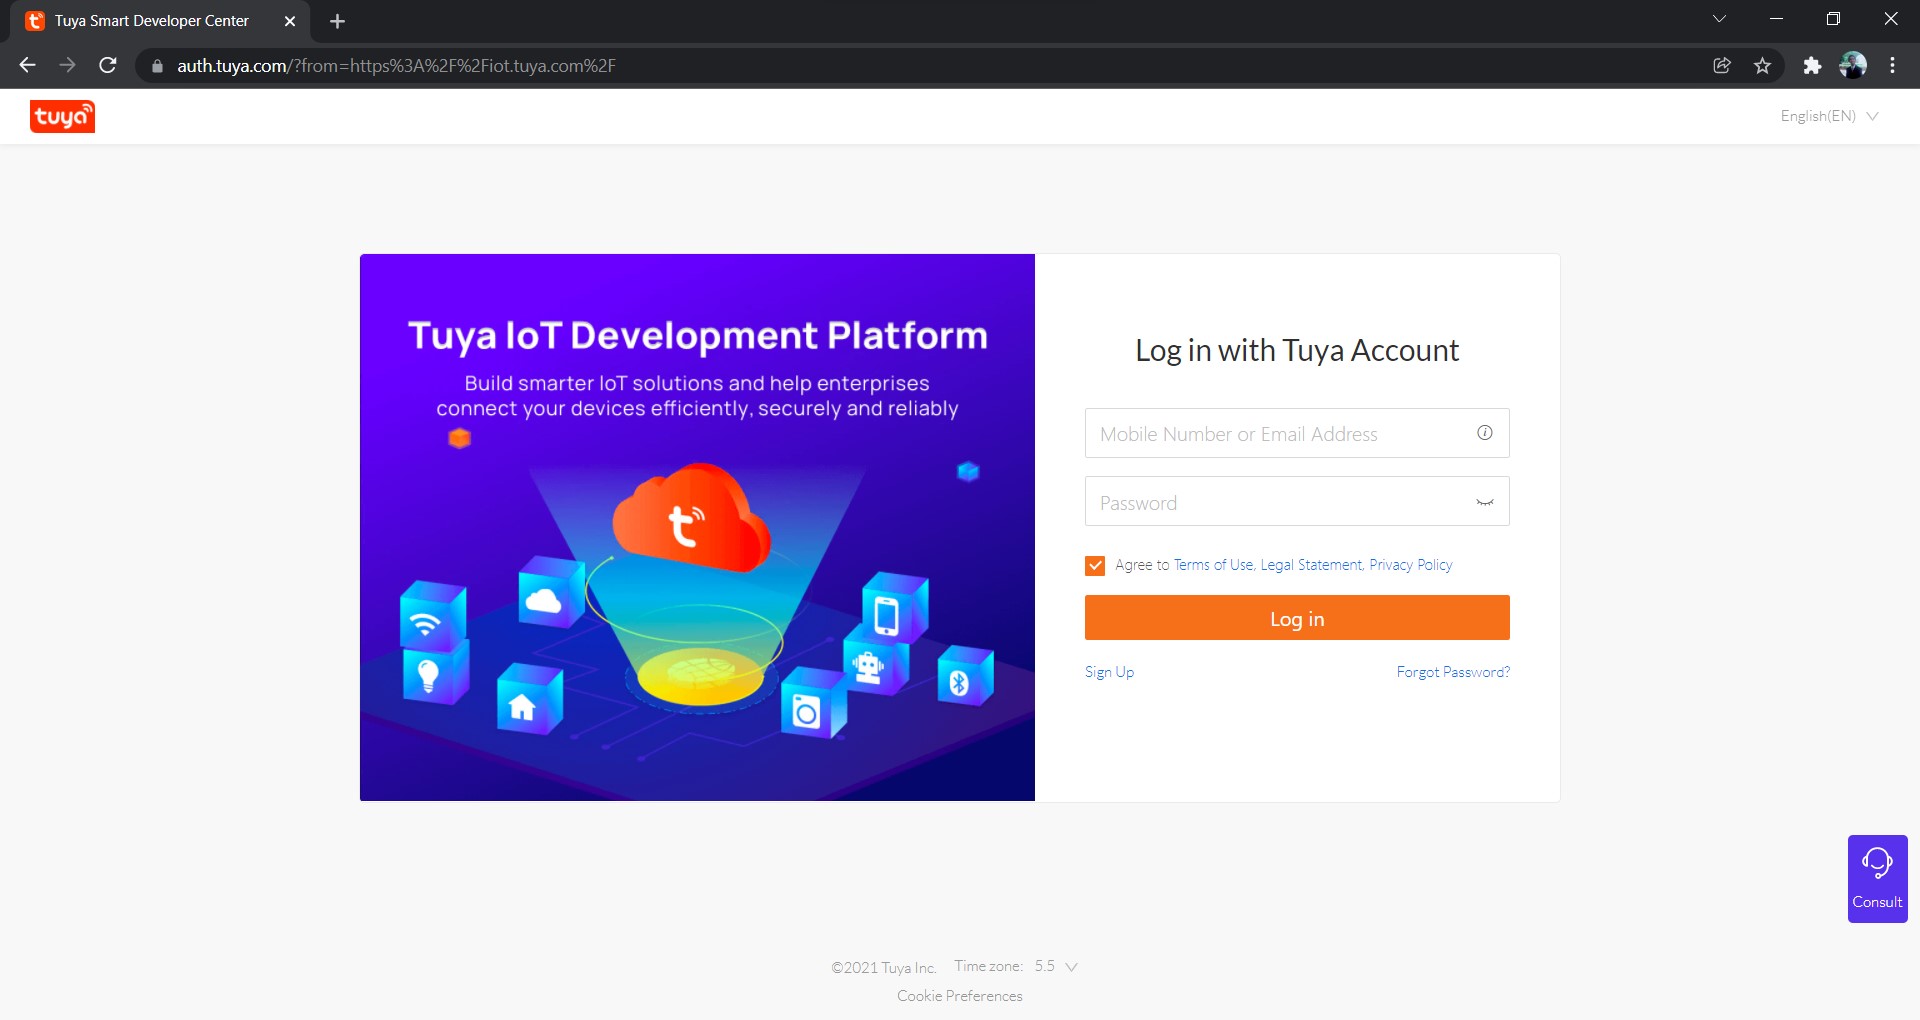Screen dimensions: 1920x1020
Task: Reload the page with refresh icon
Action: [108, 65]
